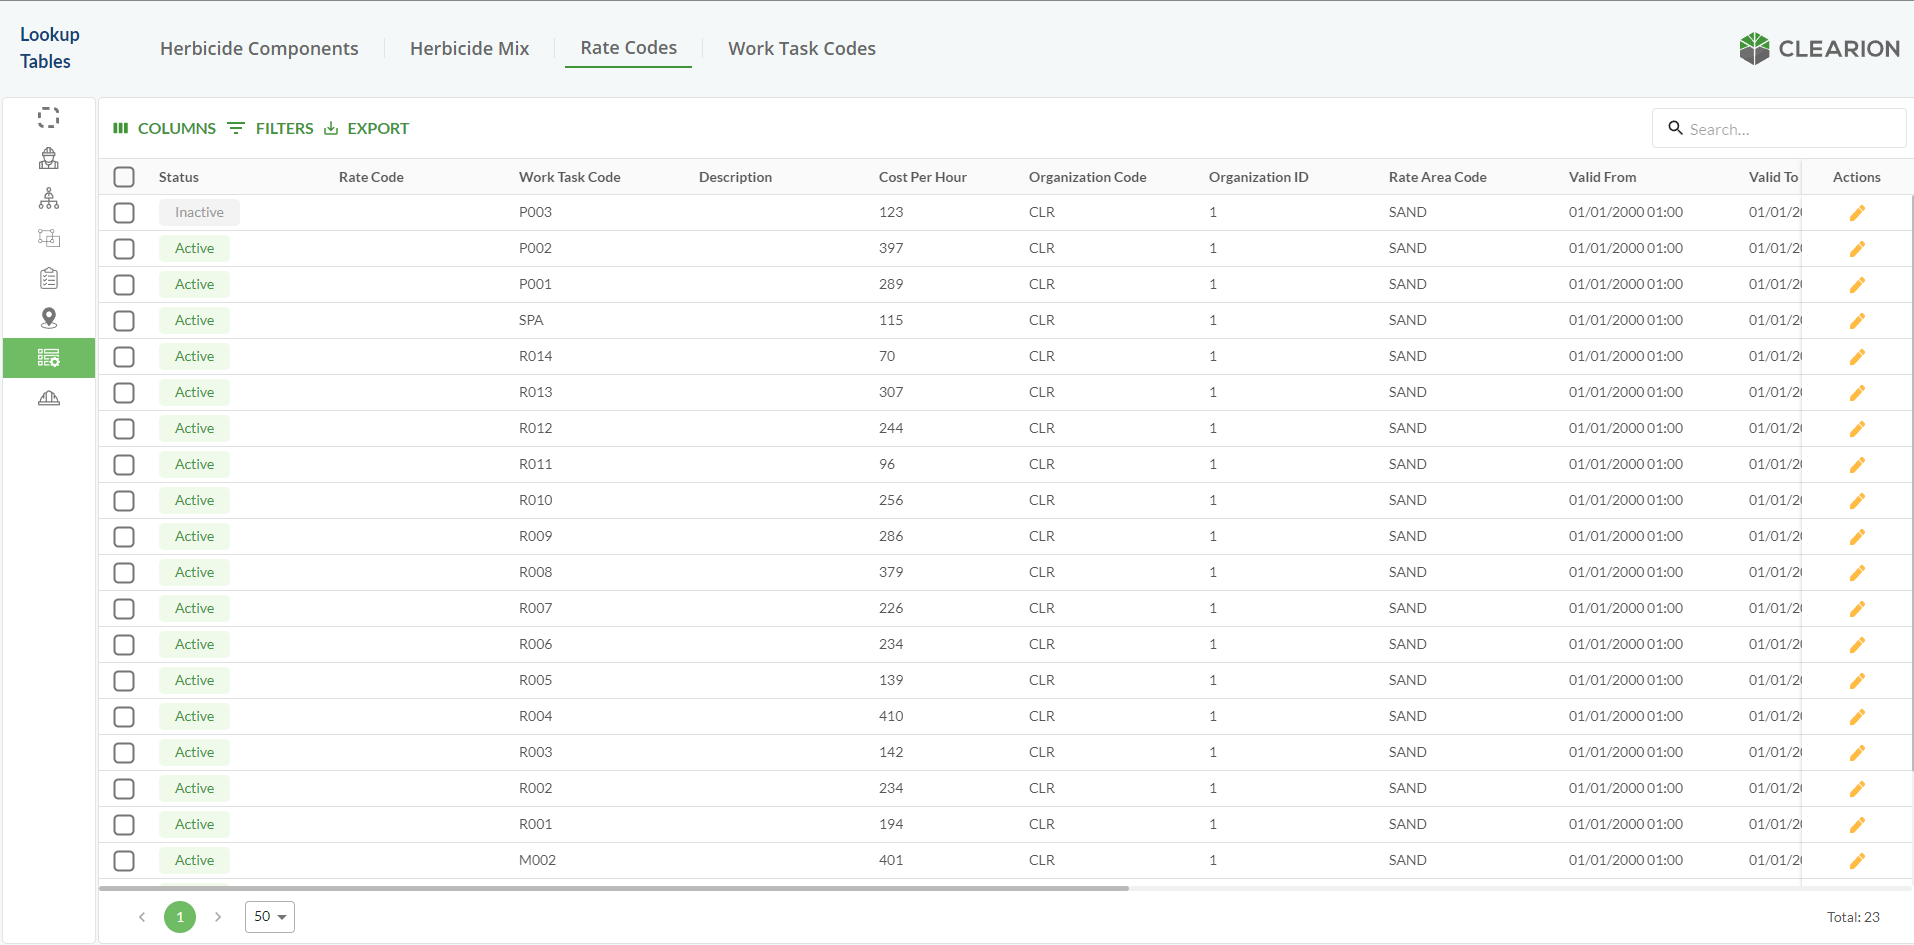Open the overlapping shapes sidebar icon
Image resolution: width=1914 pixels, height=945 pixels.
coord(48,238)
